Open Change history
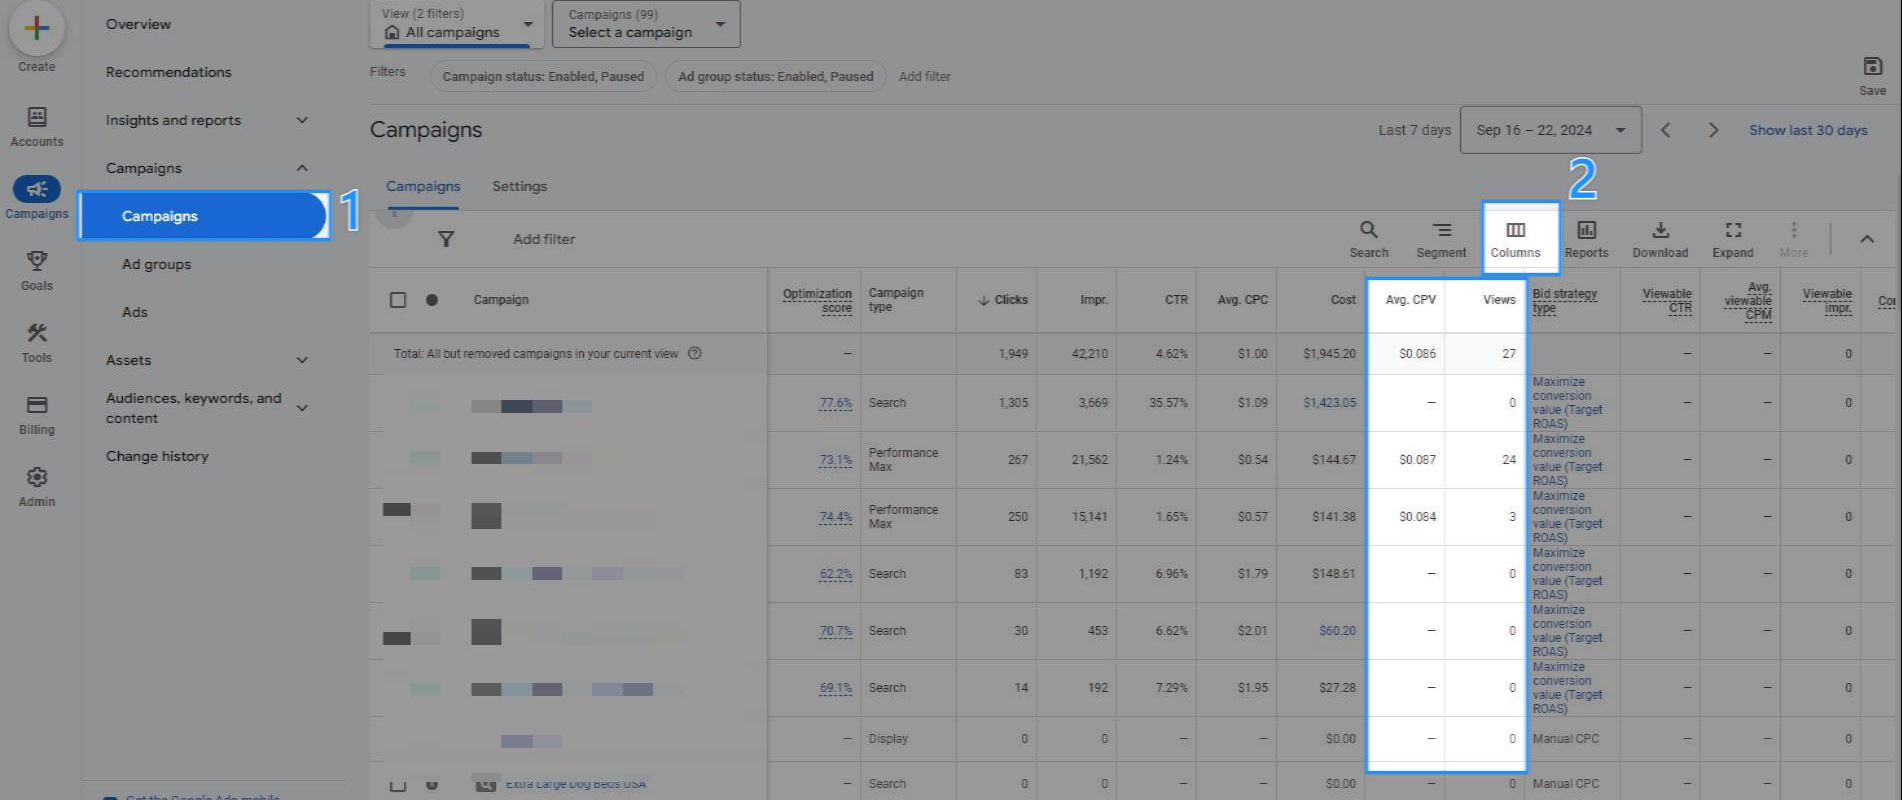1902x800 pixels. coord(157,456)
